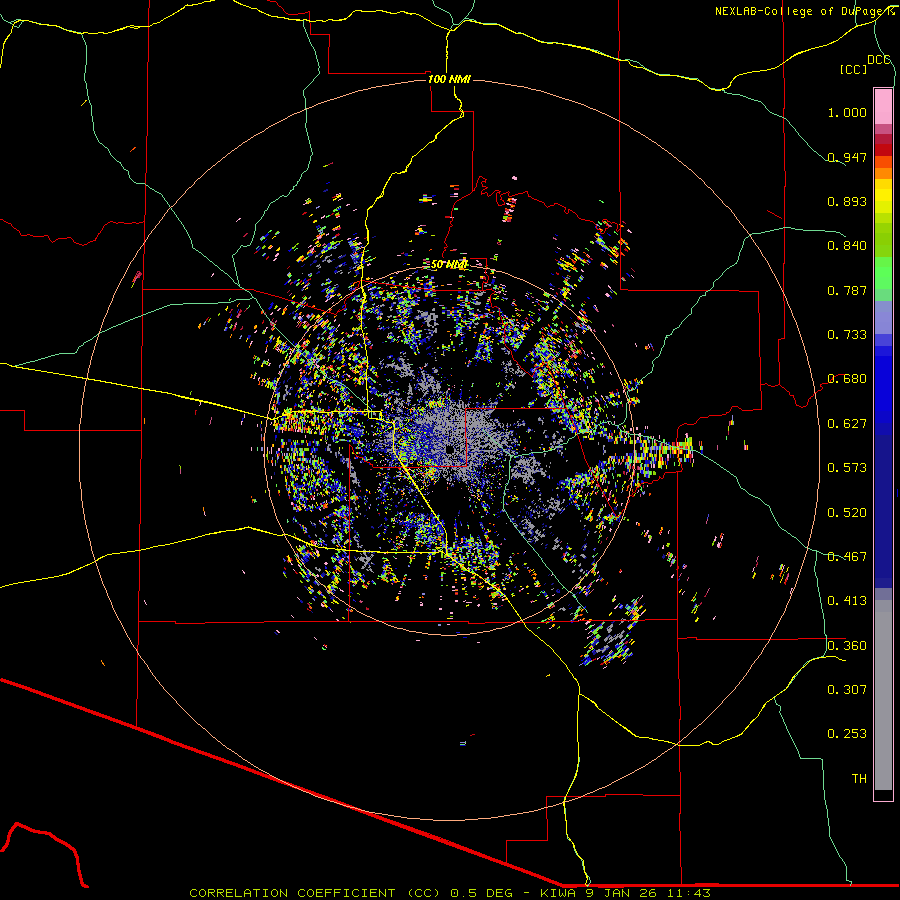Screen dimensions: 900x900
Task: Click the pink segment of the color bar
Action: pyautogui.click(x=883, y=106)
